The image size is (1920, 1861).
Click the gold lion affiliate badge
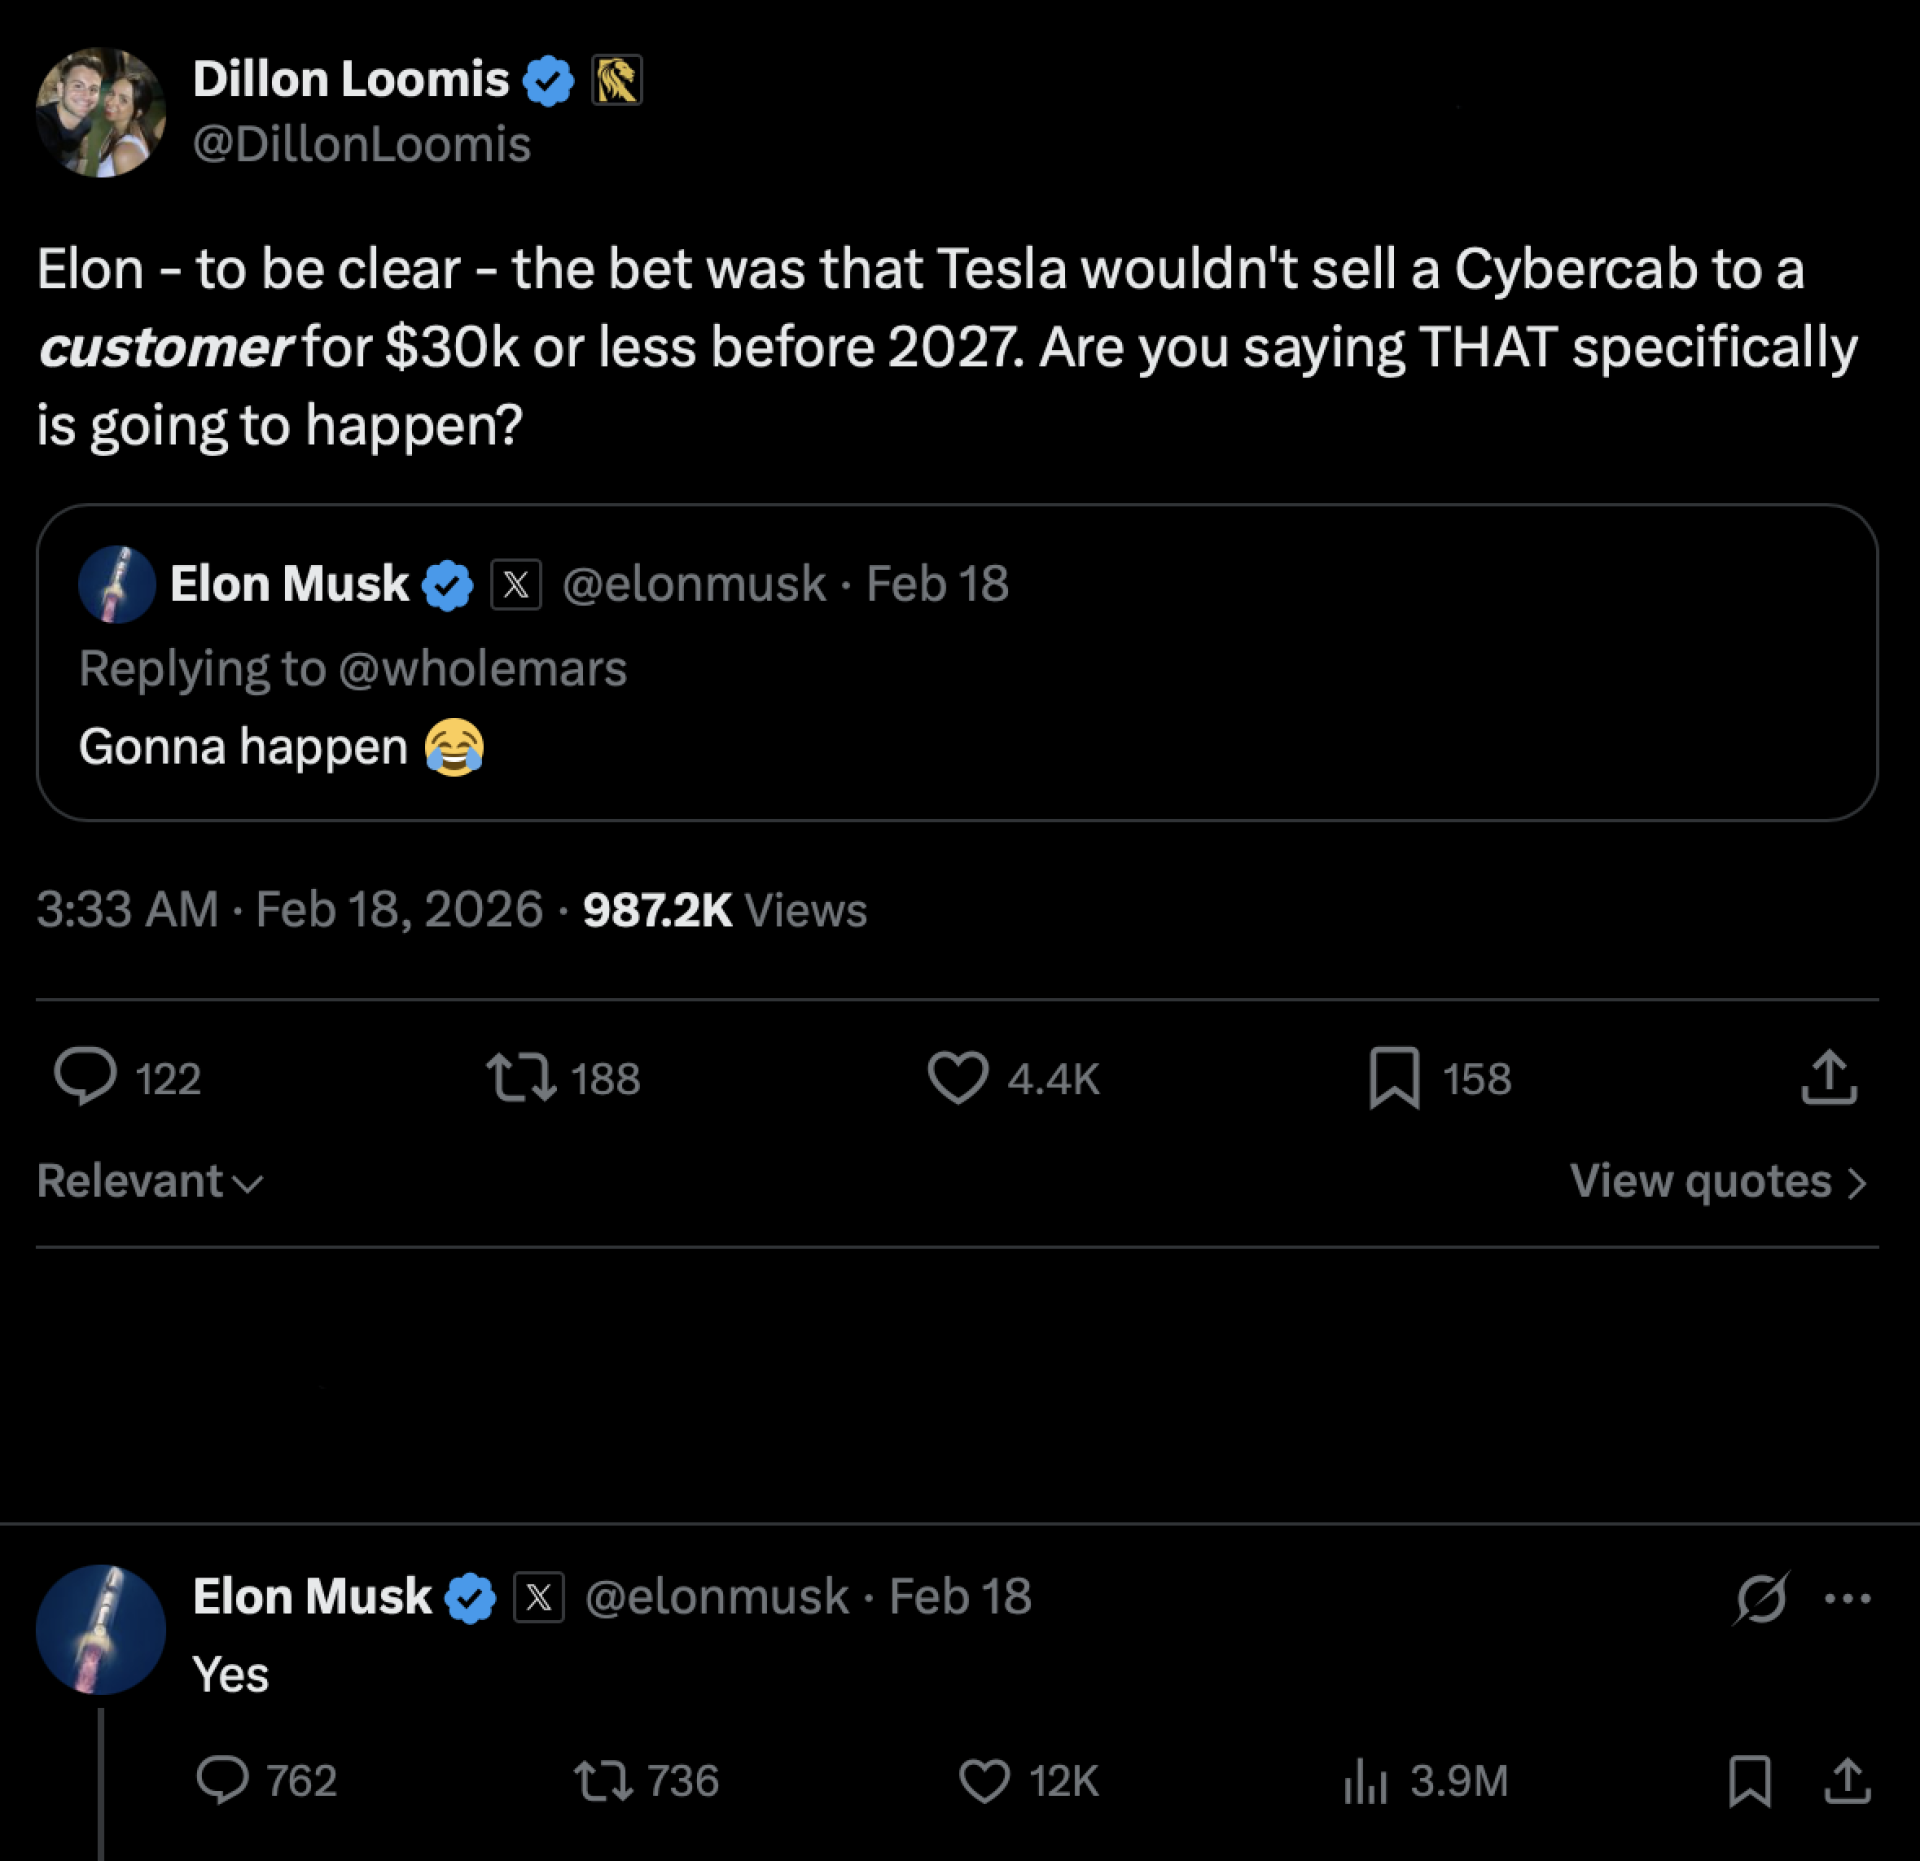click(617, 80)
